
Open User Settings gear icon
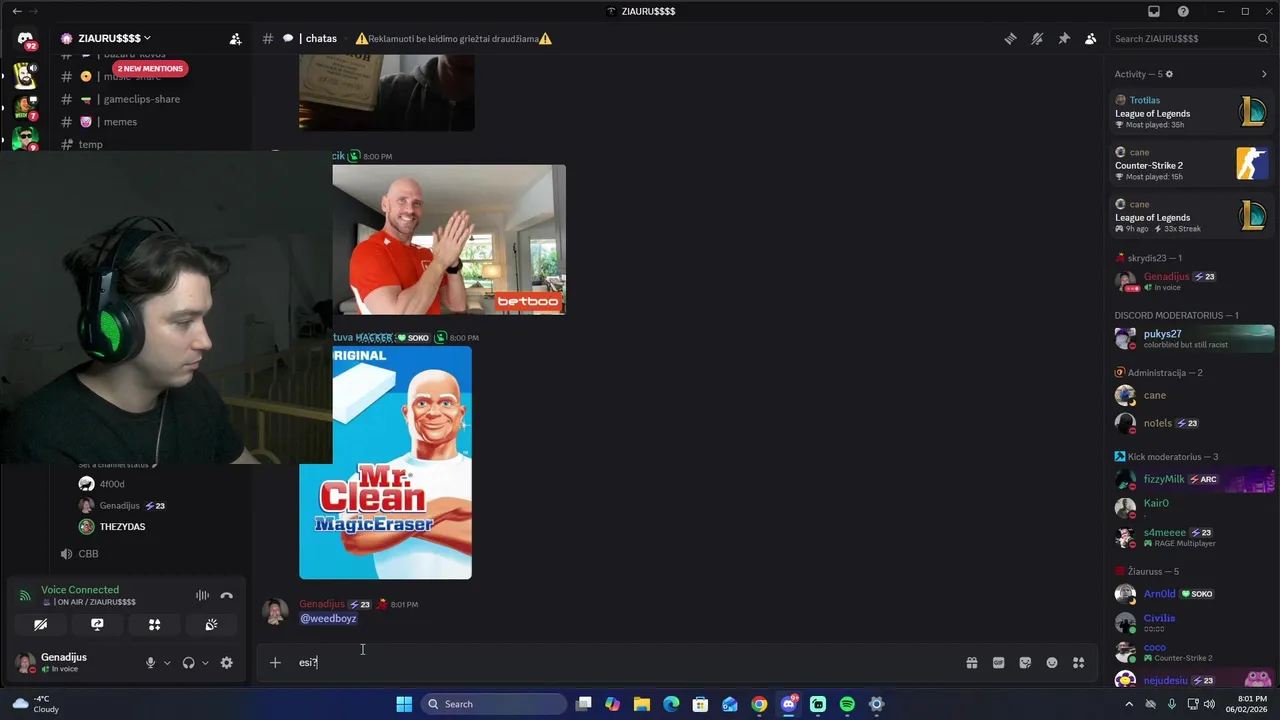coord(227,663)
